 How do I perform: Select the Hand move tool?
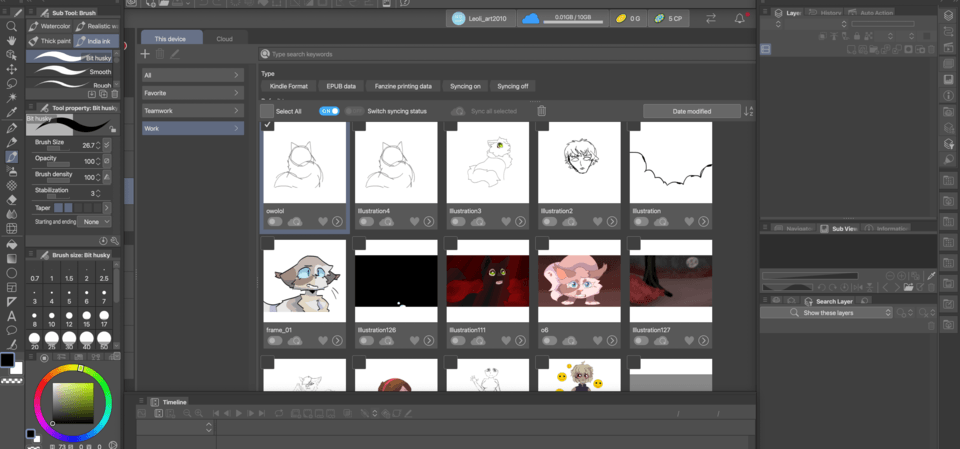click(11, 40)
